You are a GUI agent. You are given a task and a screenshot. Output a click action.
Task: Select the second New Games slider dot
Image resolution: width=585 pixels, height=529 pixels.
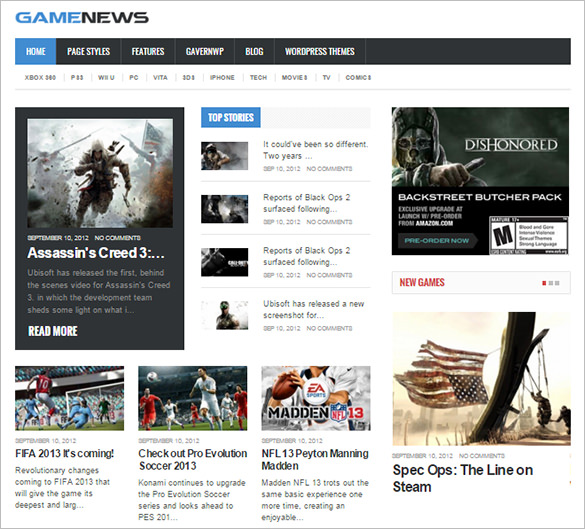pyautogui.click(x=551, y=283)
